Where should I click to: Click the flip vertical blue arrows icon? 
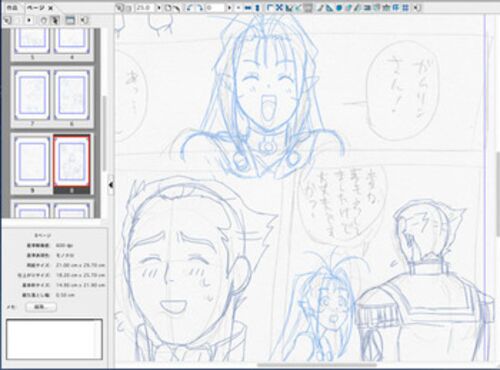pyautogui.click(x=257, y=8)
